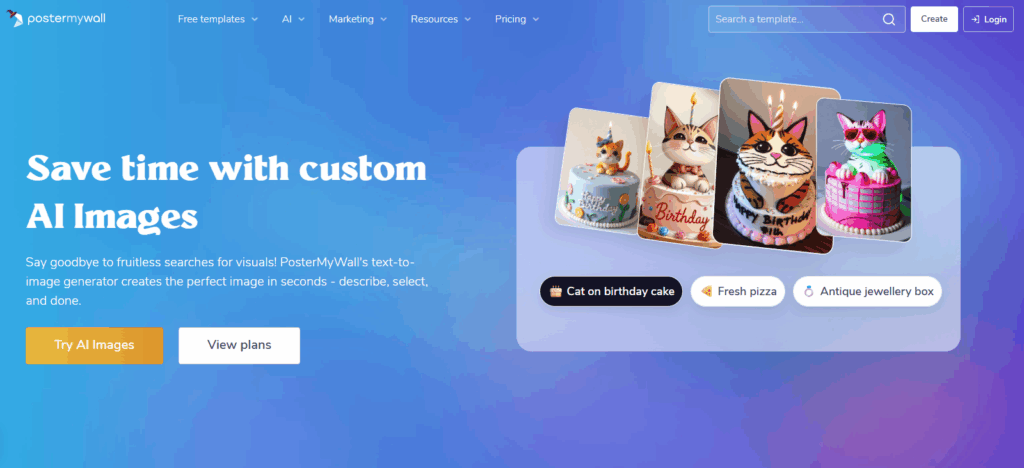Click the Try AI Images button
This screenshot has height=468, width=1024.
[x=94, y=345]
